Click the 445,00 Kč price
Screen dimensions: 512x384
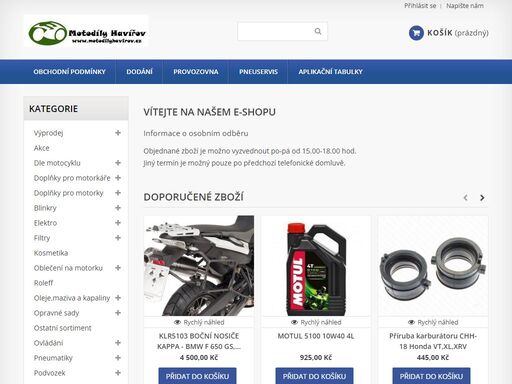pos(433,358)
